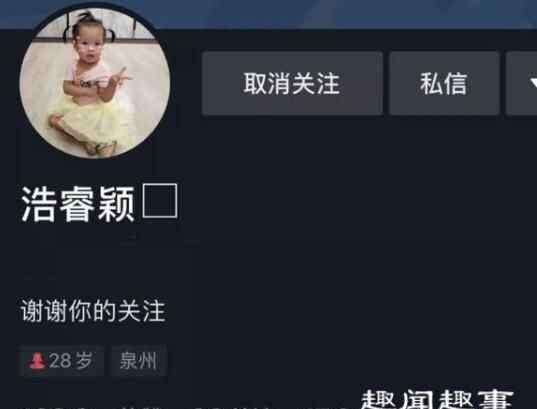The image size is (537, 409).
Task: Click the 信 character on message button
Action: [456, 84]
